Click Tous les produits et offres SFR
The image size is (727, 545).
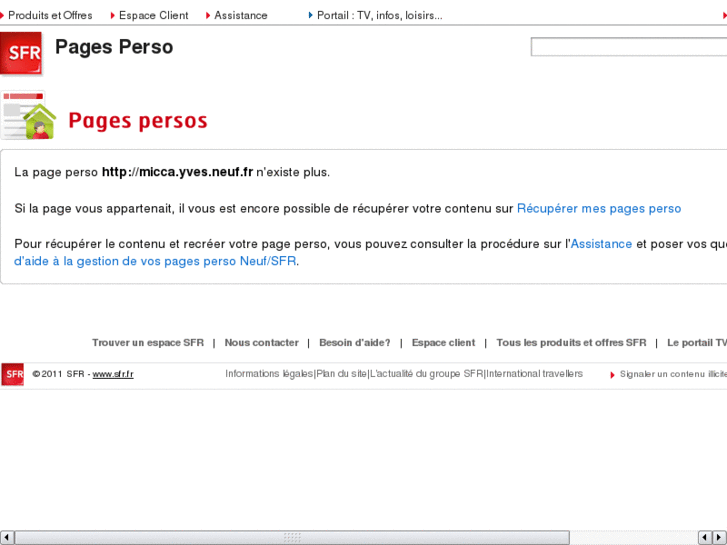tap(571, 343)
